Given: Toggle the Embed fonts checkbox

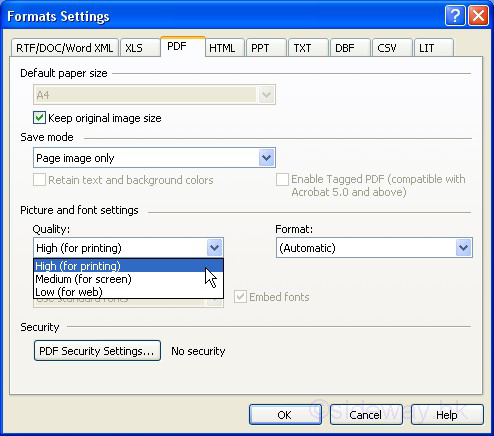Looking at the screenshot, I should click(240, 297).
